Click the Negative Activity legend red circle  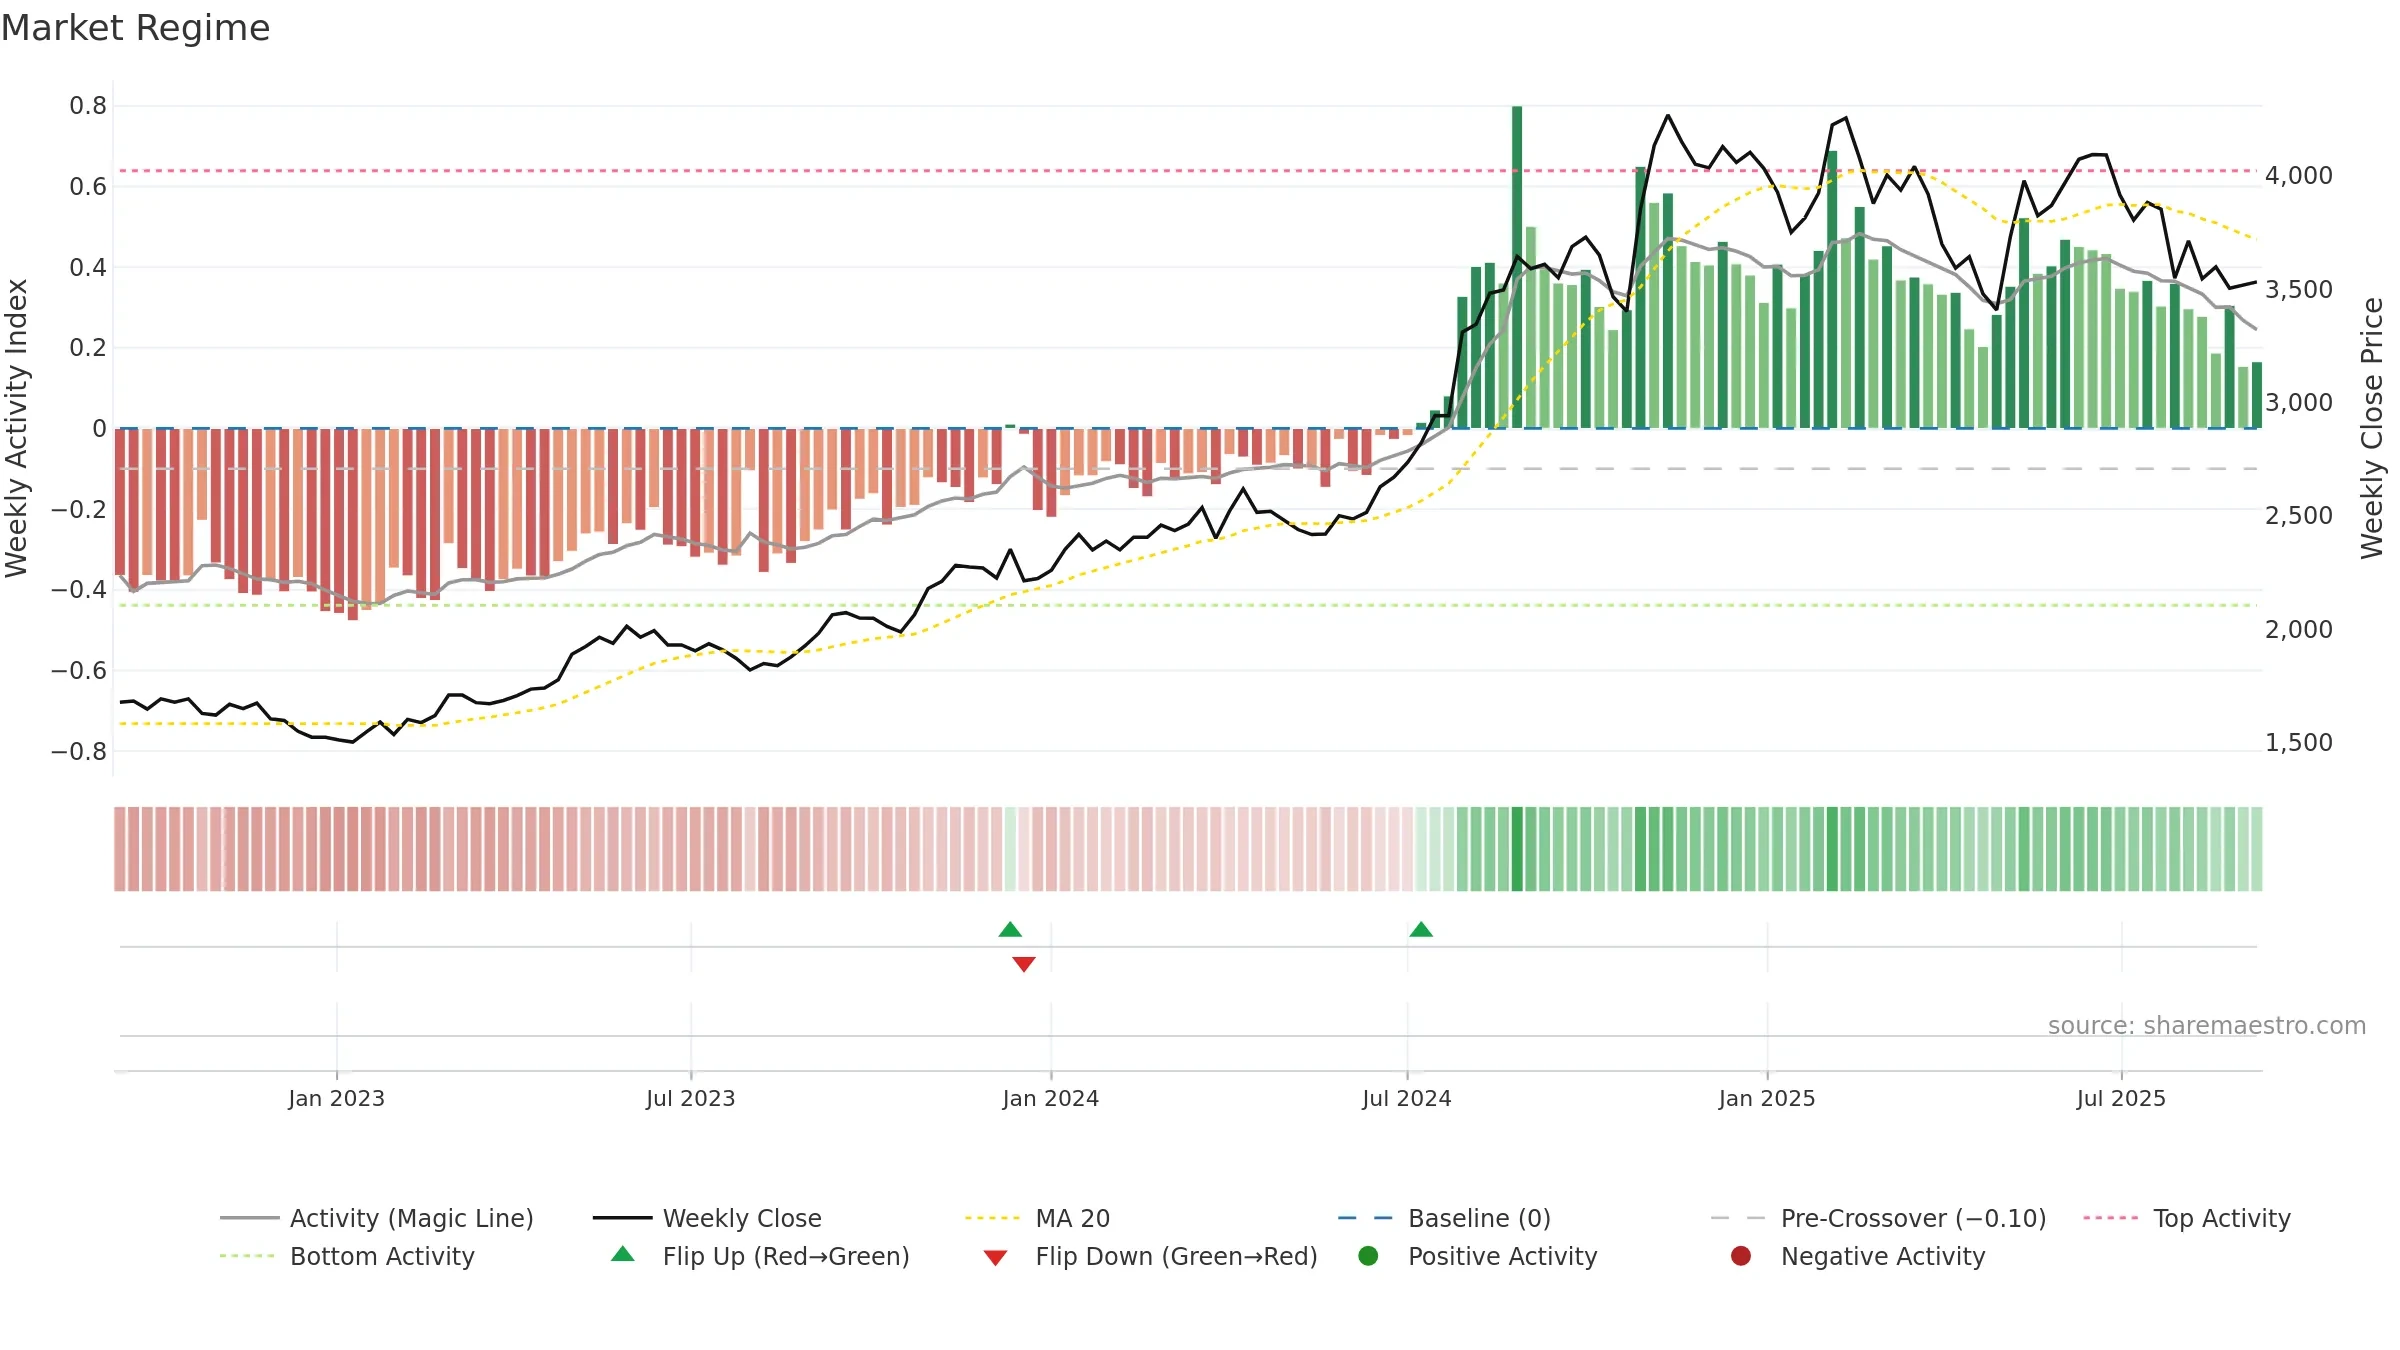point(1741,1255)
